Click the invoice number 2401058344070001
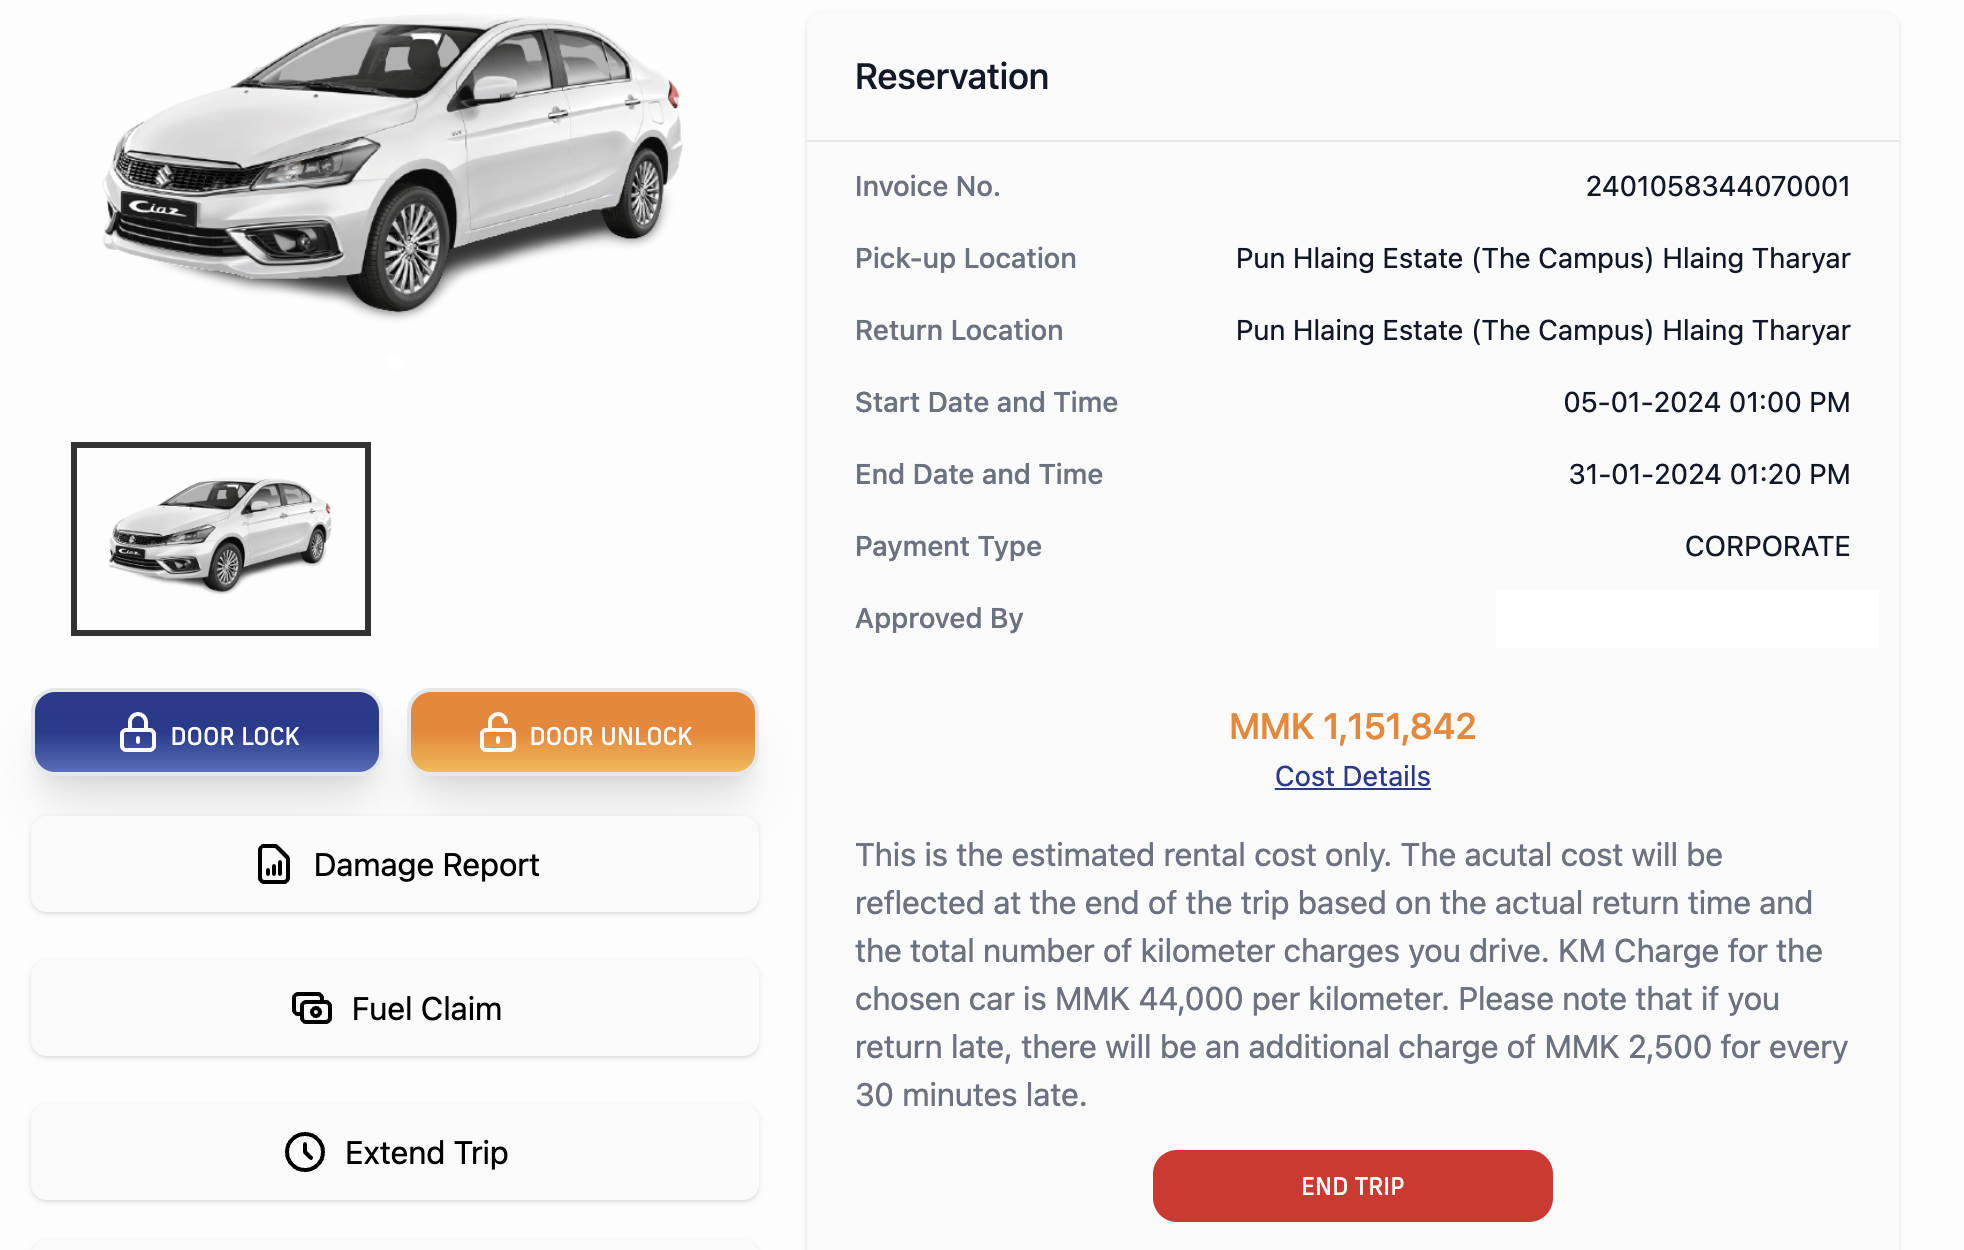The height and width of the screenshot is (1250, 1964). [1717, 186]
